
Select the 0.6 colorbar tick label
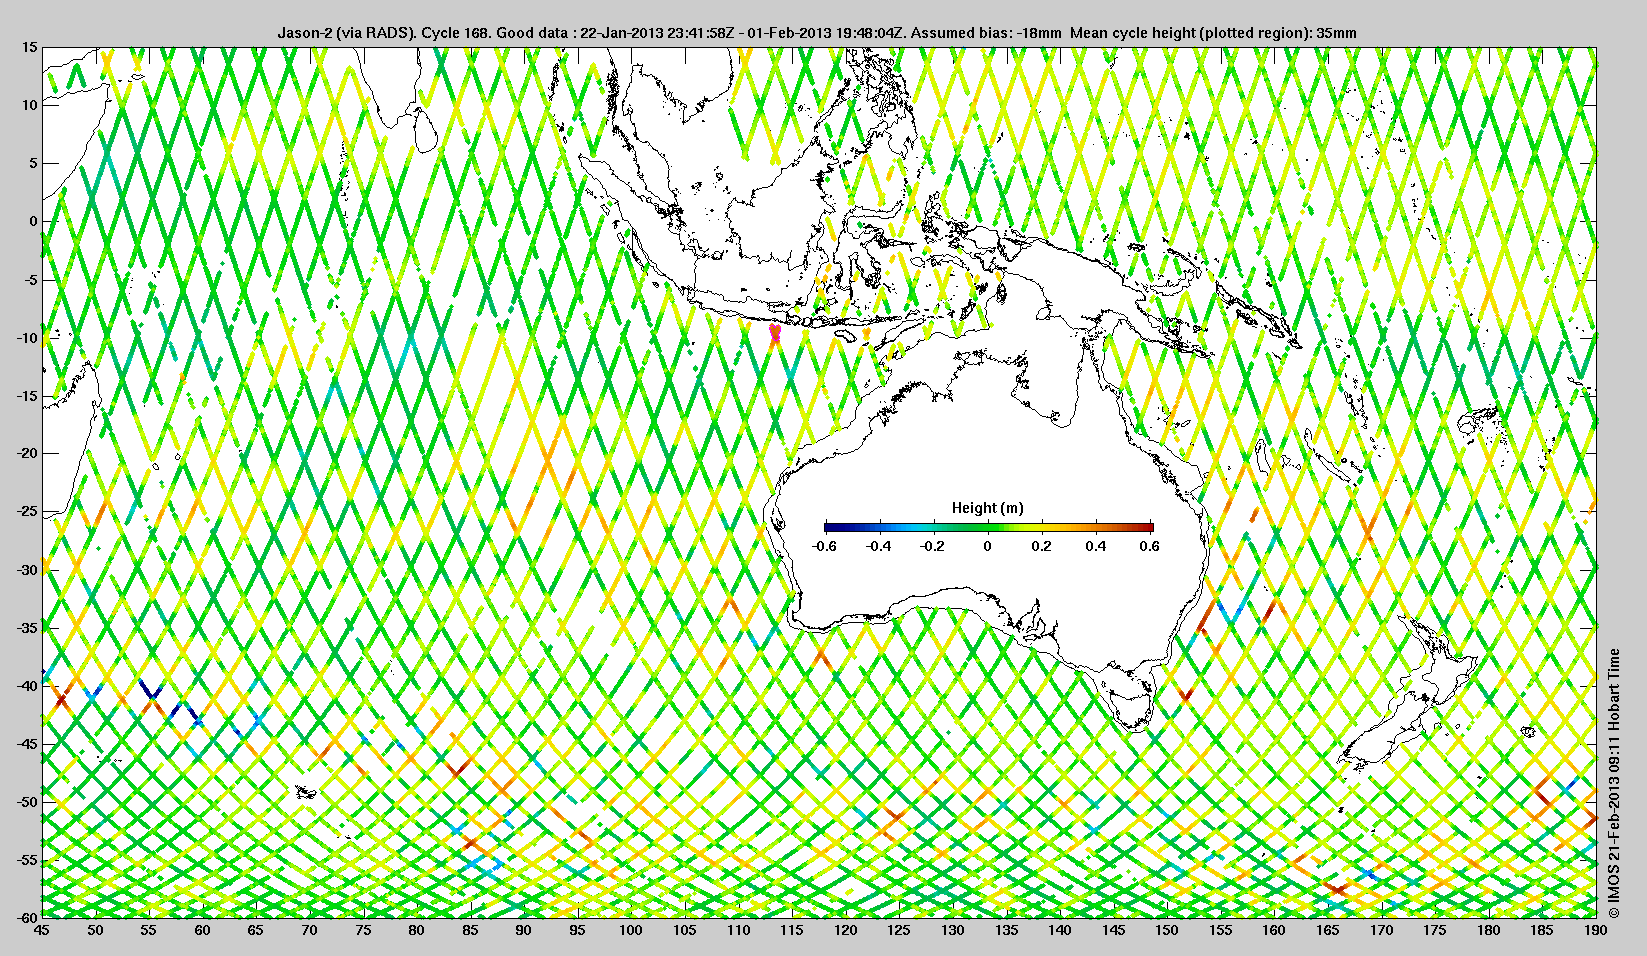pyautogui.click(x=1150, y=546)
